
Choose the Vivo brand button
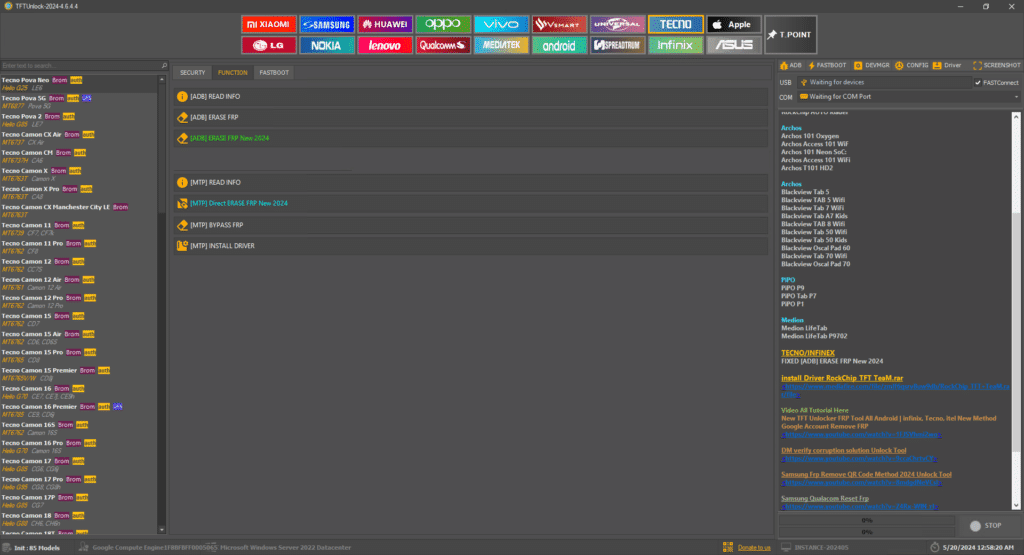(501, 24)
